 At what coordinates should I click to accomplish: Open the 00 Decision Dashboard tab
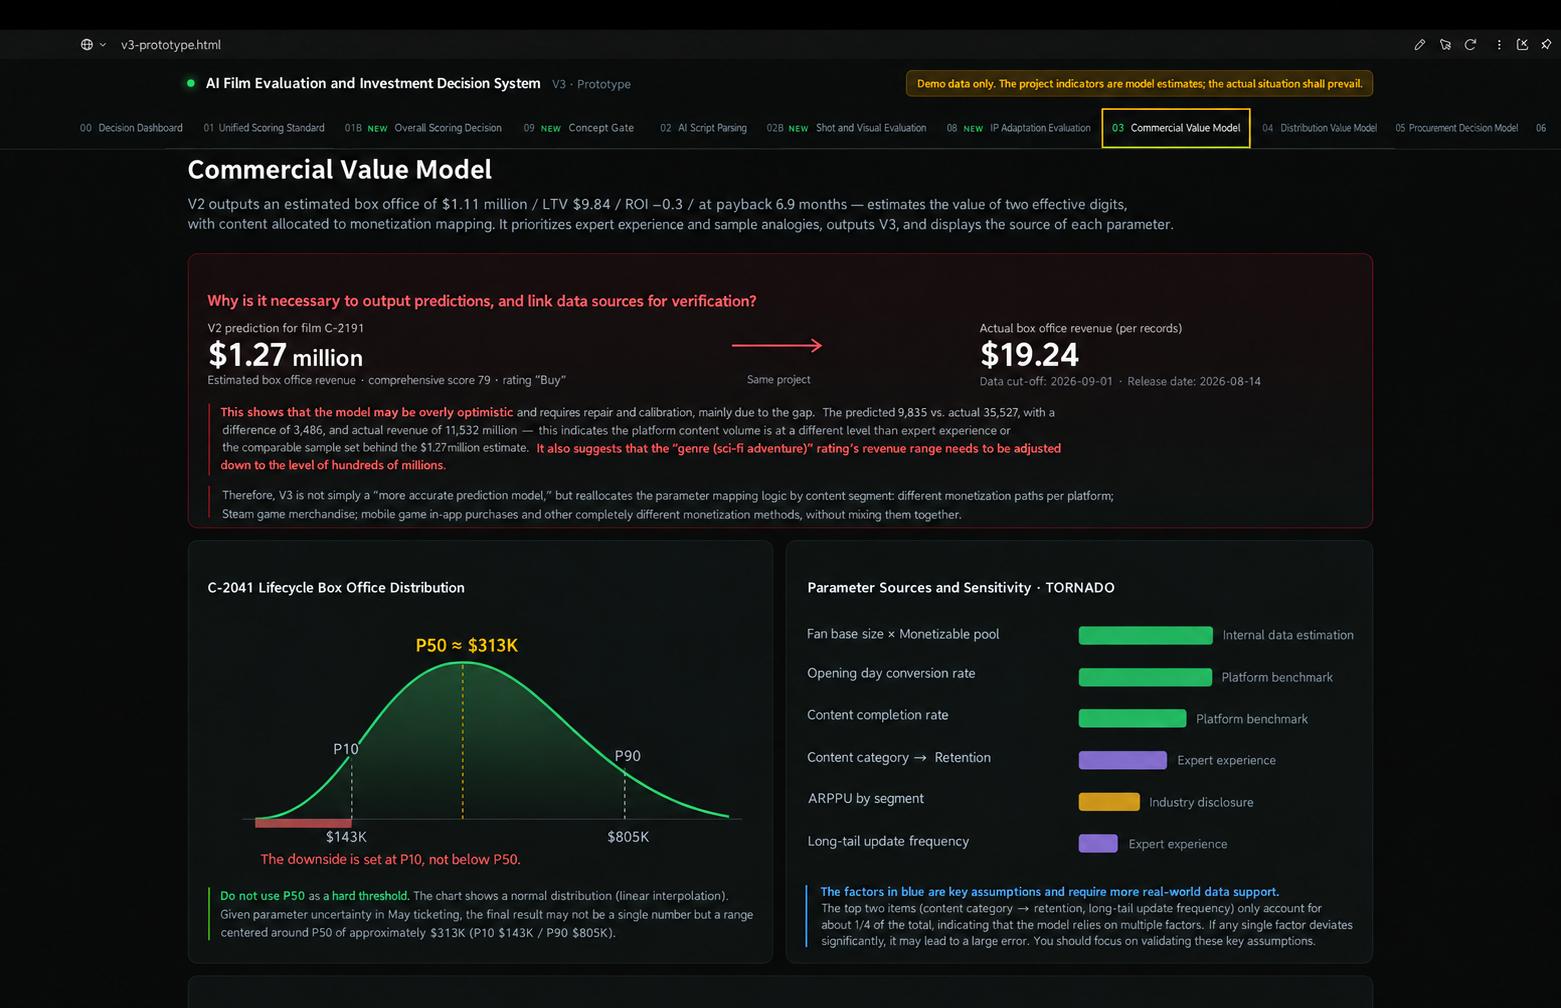(x=131, y=128)
